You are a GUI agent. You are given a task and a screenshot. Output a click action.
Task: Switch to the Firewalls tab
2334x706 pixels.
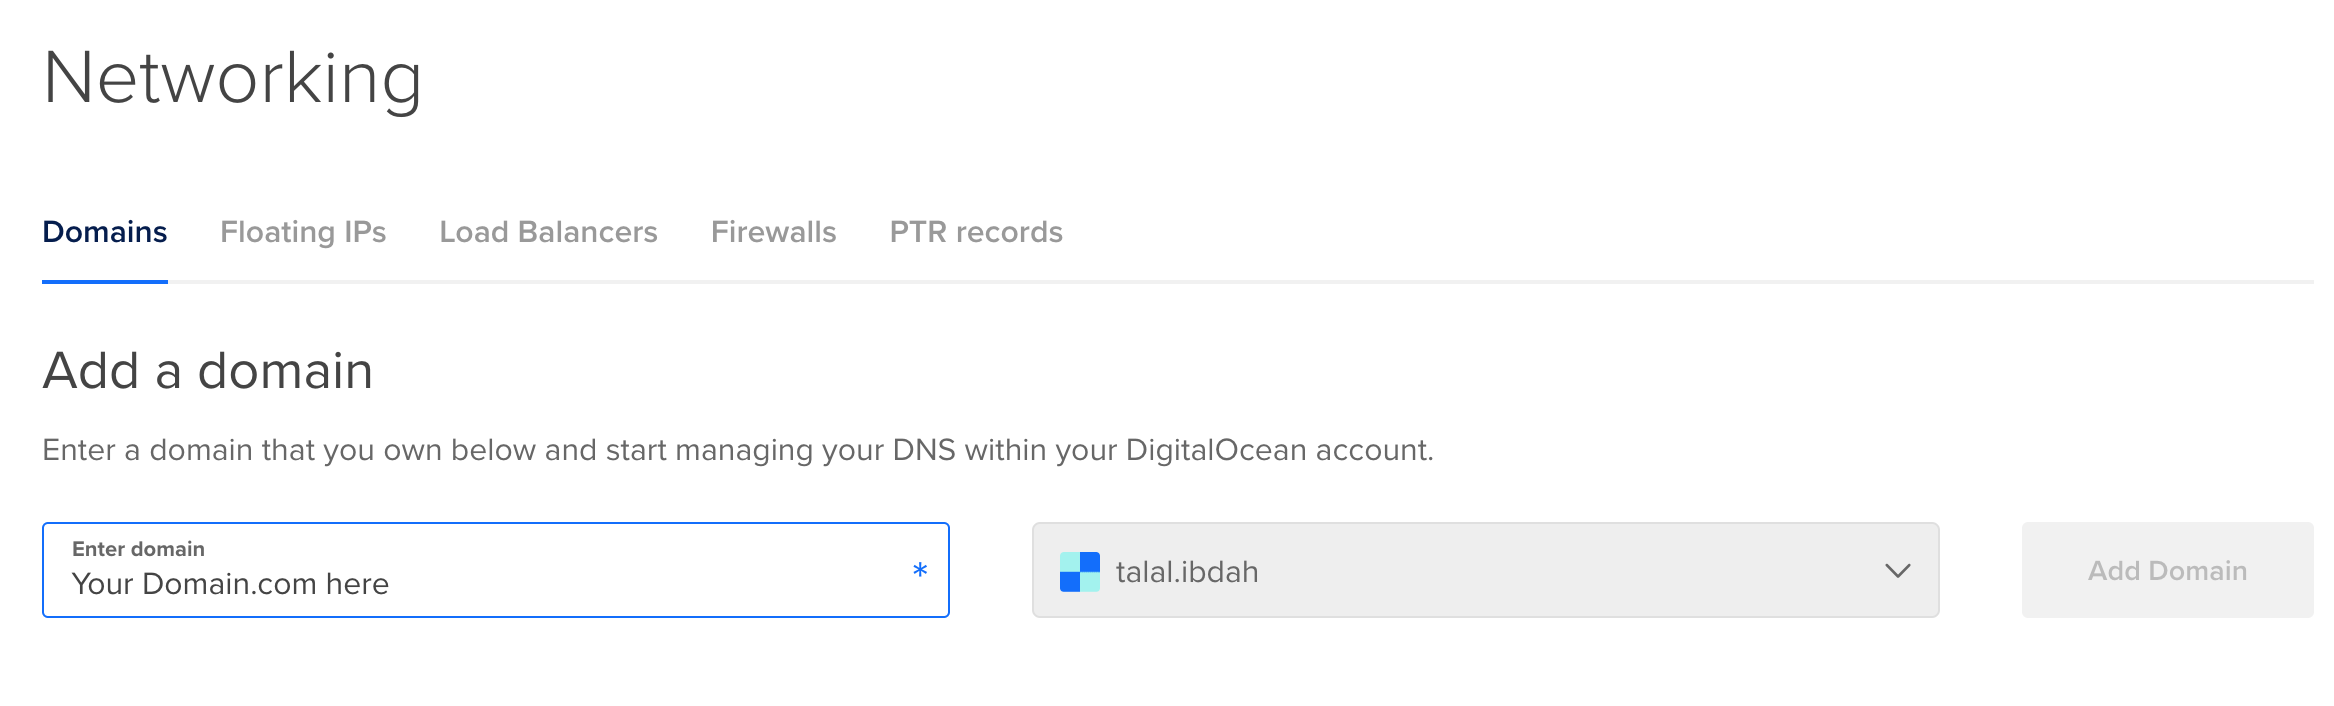point(772,232)
